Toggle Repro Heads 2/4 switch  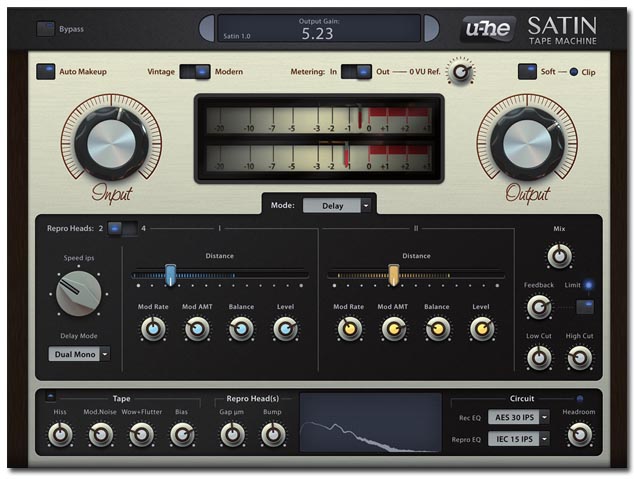click(123, 228)
